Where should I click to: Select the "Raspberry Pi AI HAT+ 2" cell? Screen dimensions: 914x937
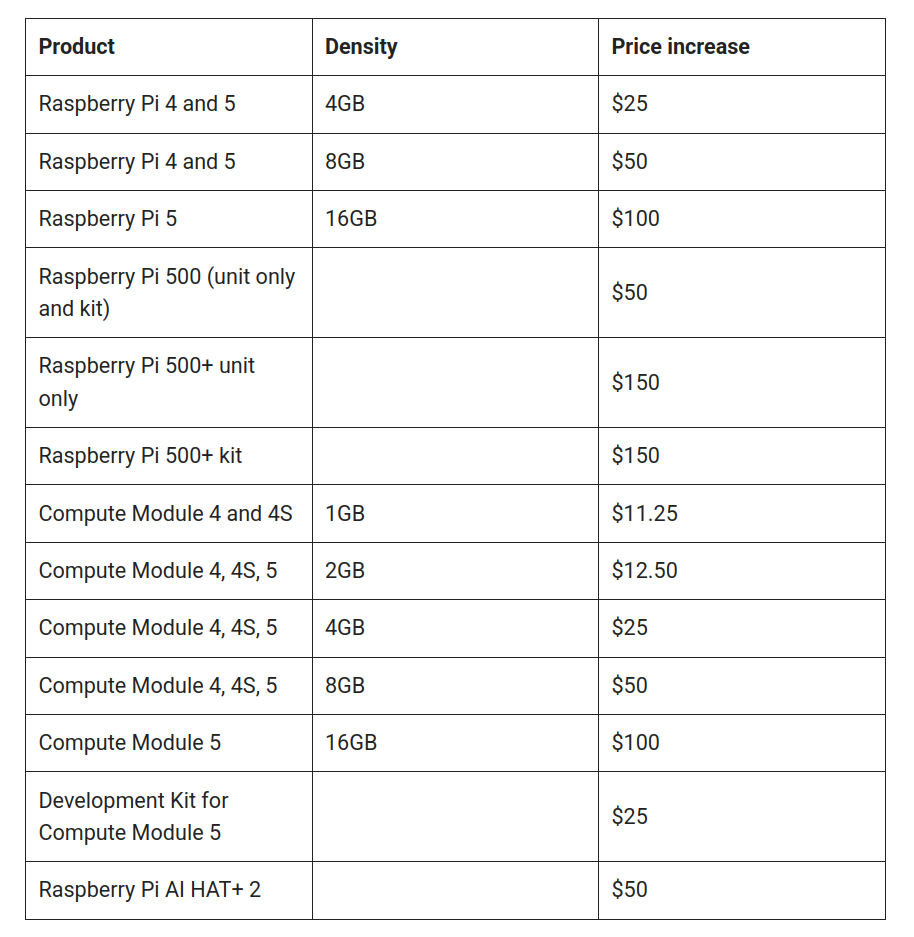[149, 890]
